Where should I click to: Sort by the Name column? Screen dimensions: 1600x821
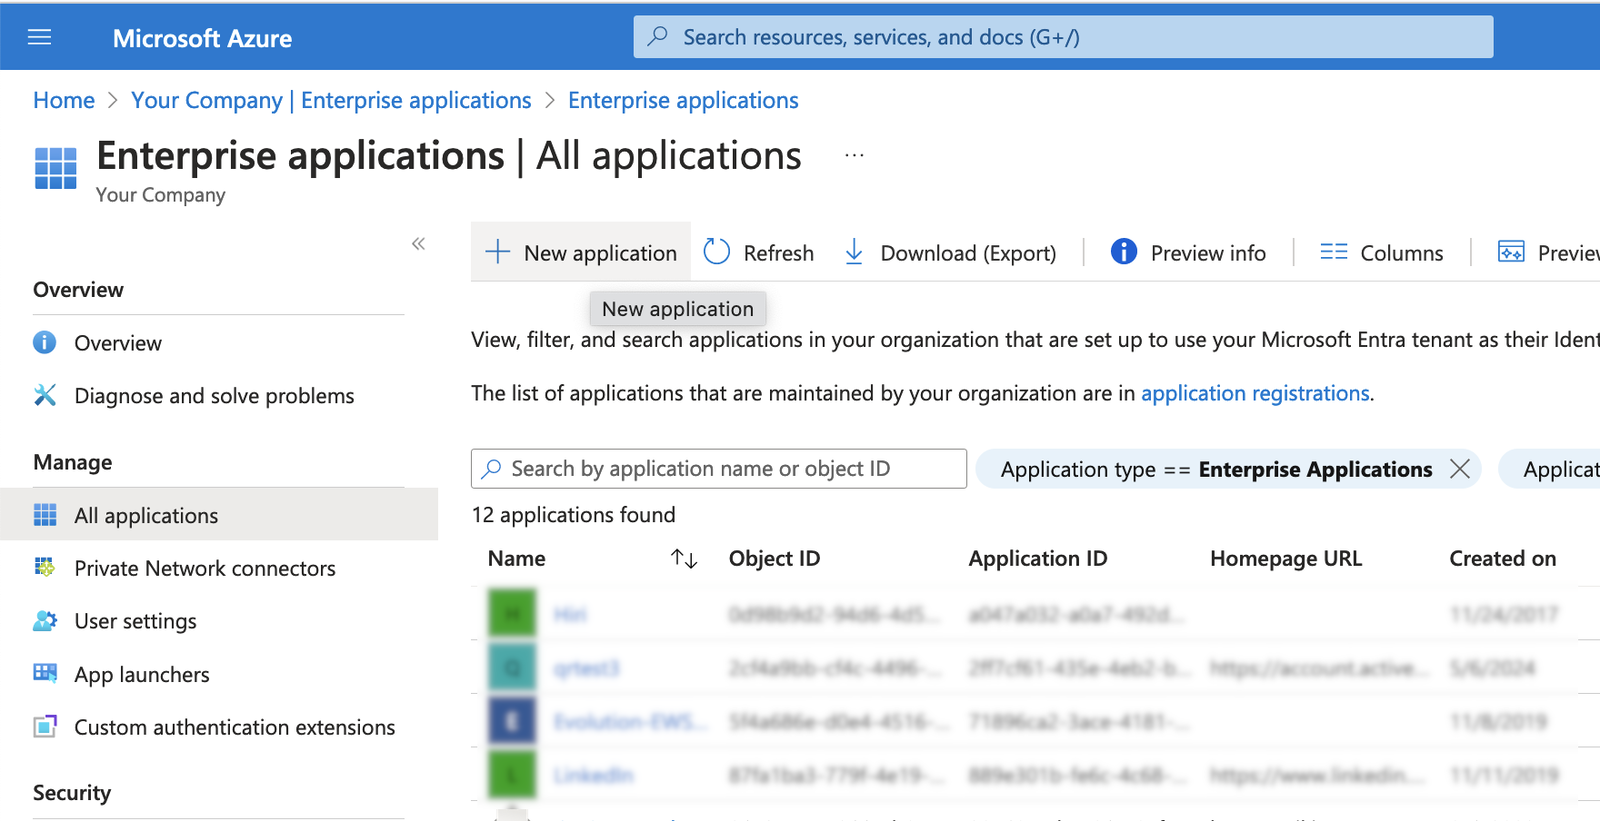[517, 558]
